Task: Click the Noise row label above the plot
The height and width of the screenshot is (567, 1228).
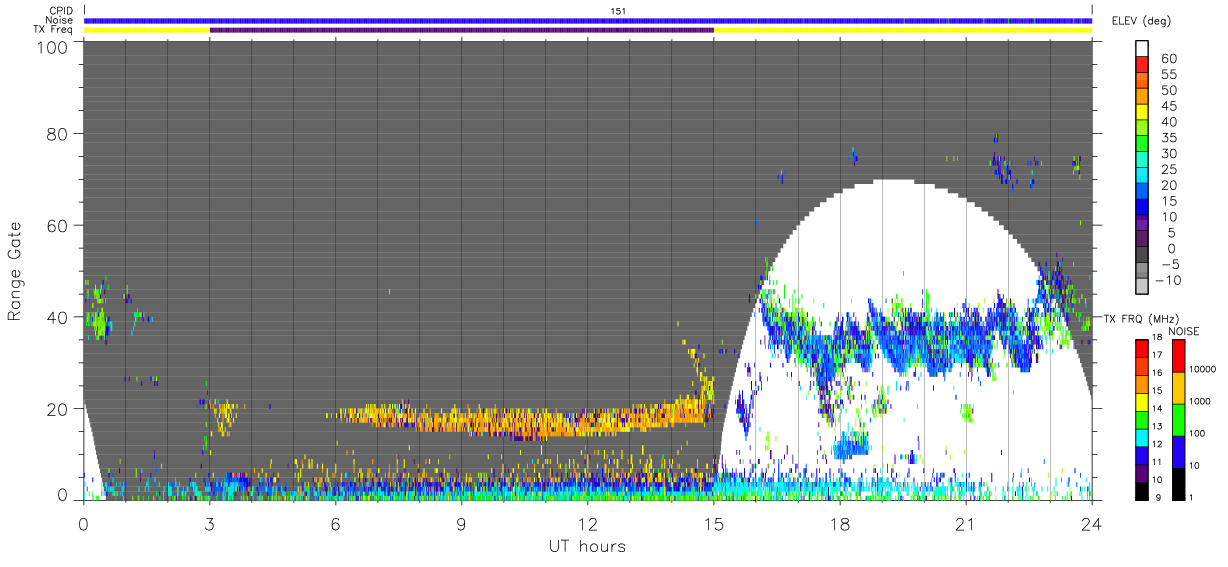Action: point(59,20)
